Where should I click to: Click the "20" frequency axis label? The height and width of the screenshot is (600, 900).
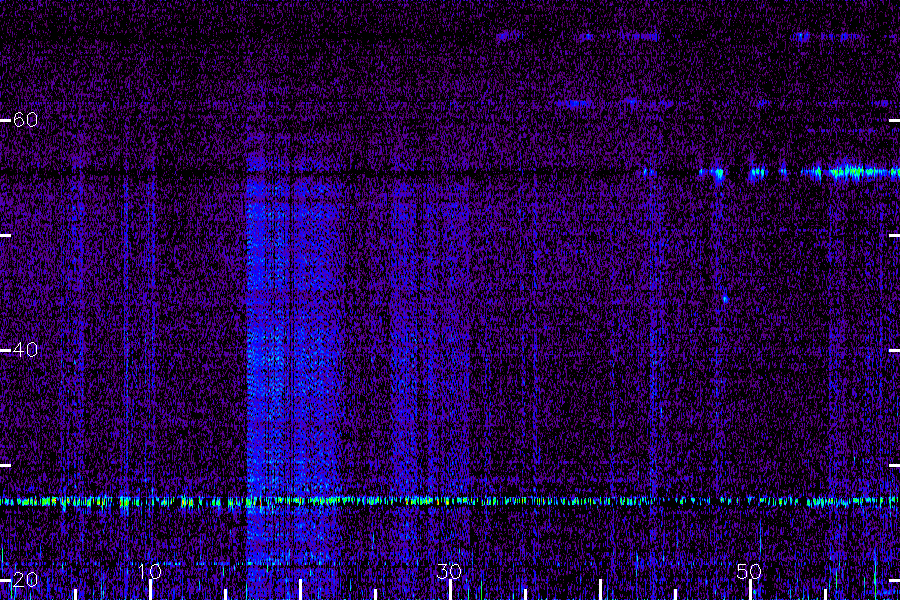pyautogui.click(x=25, y=580)
